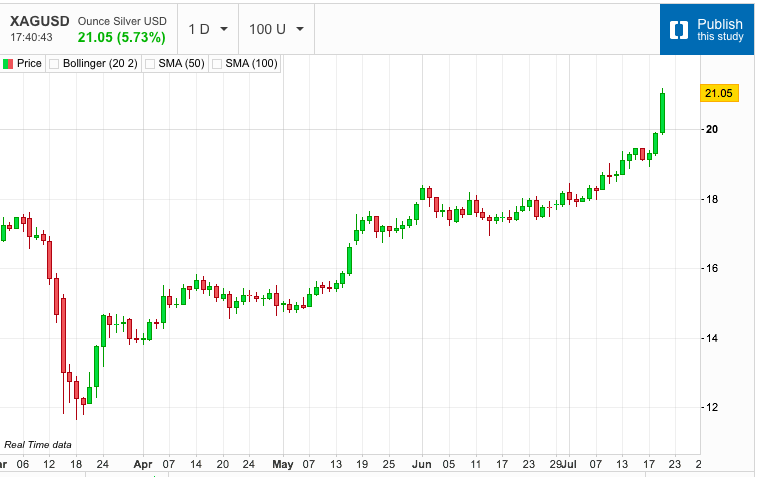Expand the 100 U units dropdown

click(x=276, y=29)
